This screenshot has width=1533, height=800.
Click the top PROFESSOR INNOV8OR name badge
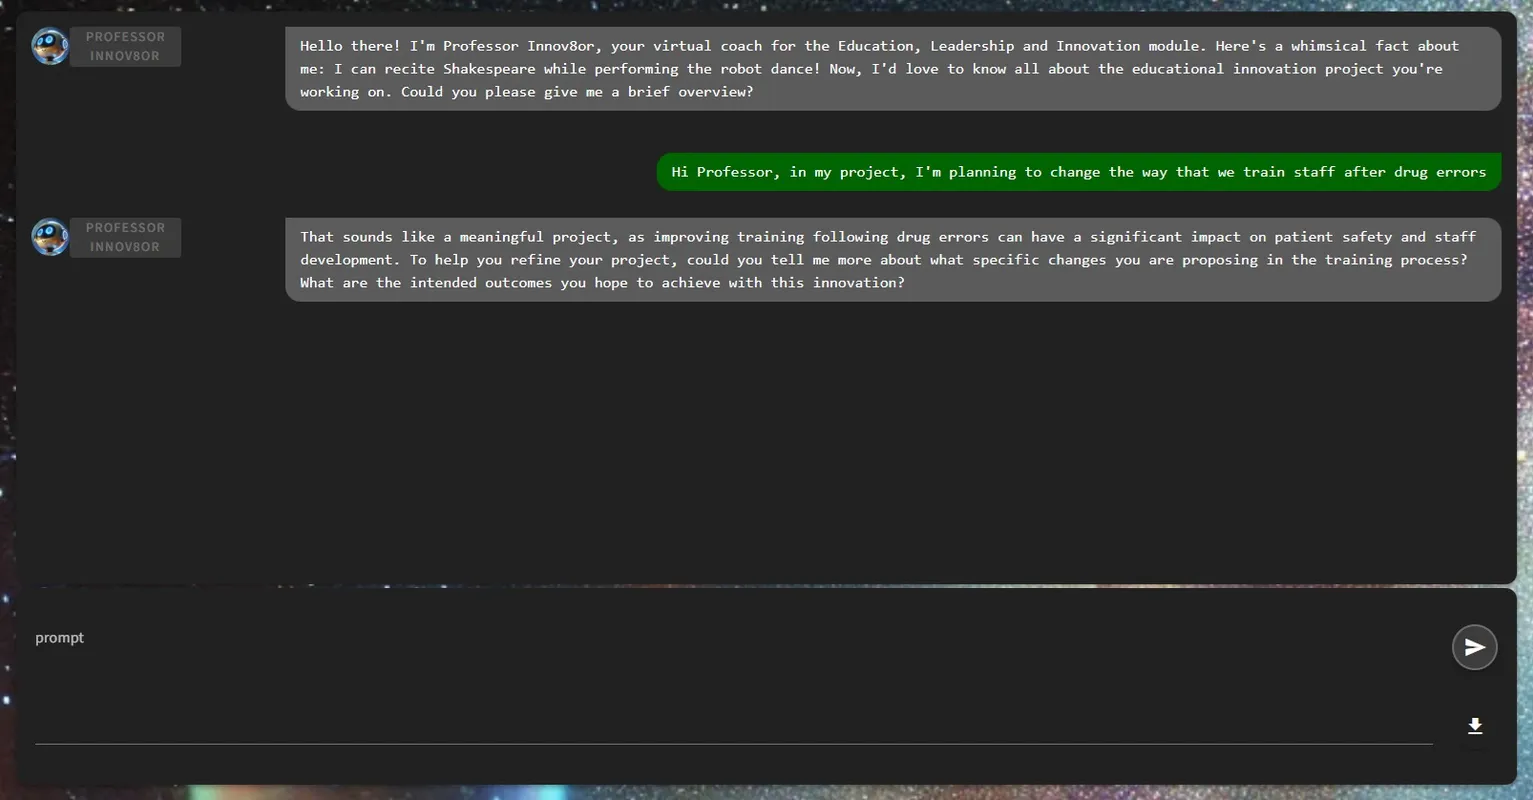[x=125, y=45]
